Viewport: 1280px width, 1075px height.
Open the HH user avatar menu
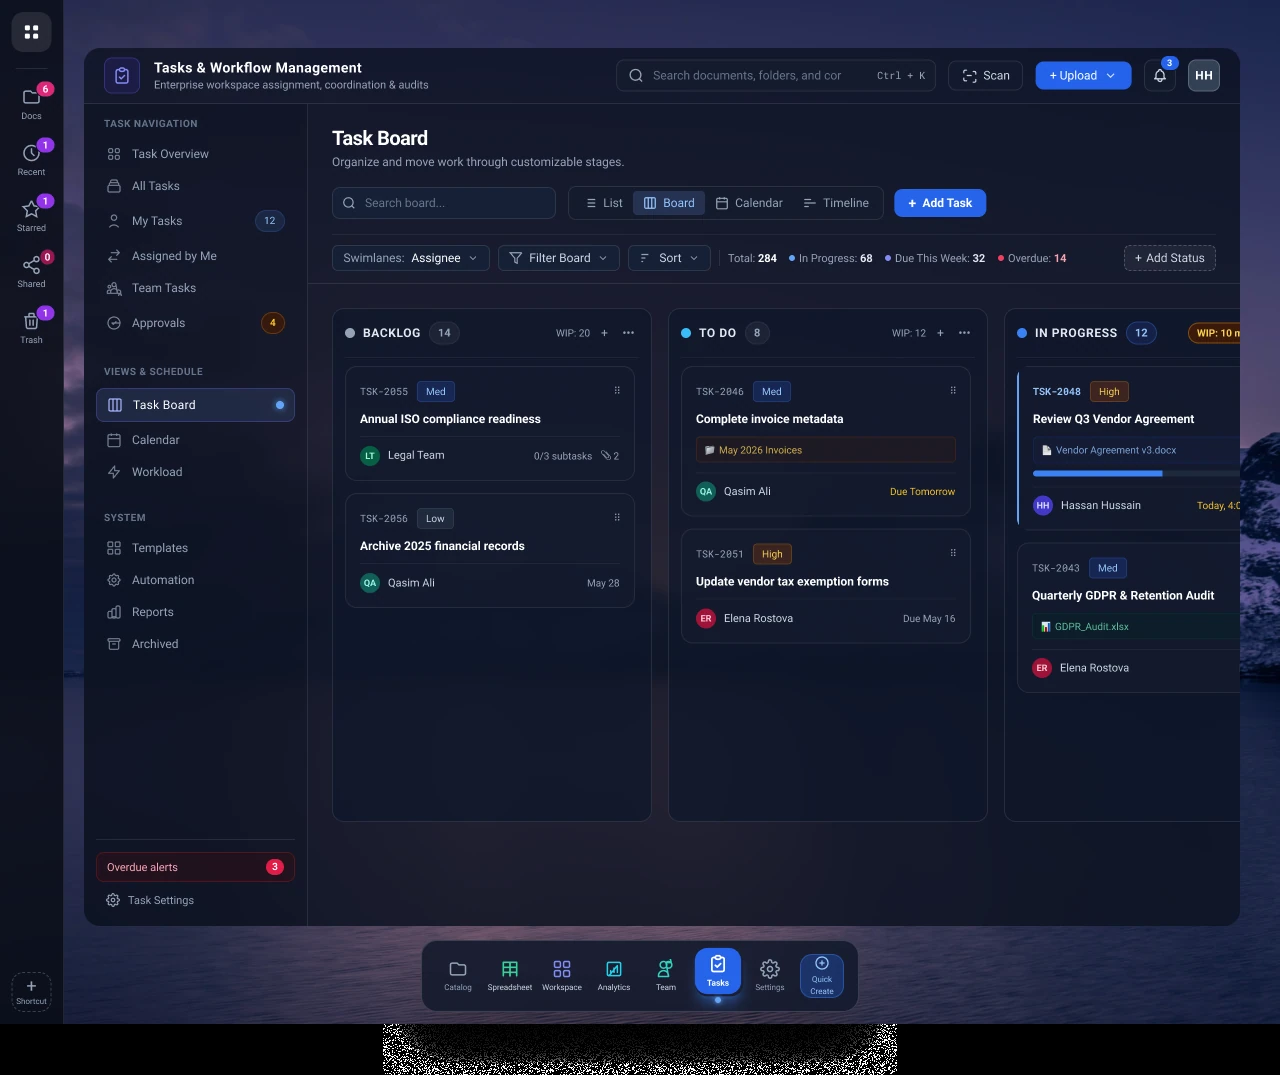click(1204, 76)
